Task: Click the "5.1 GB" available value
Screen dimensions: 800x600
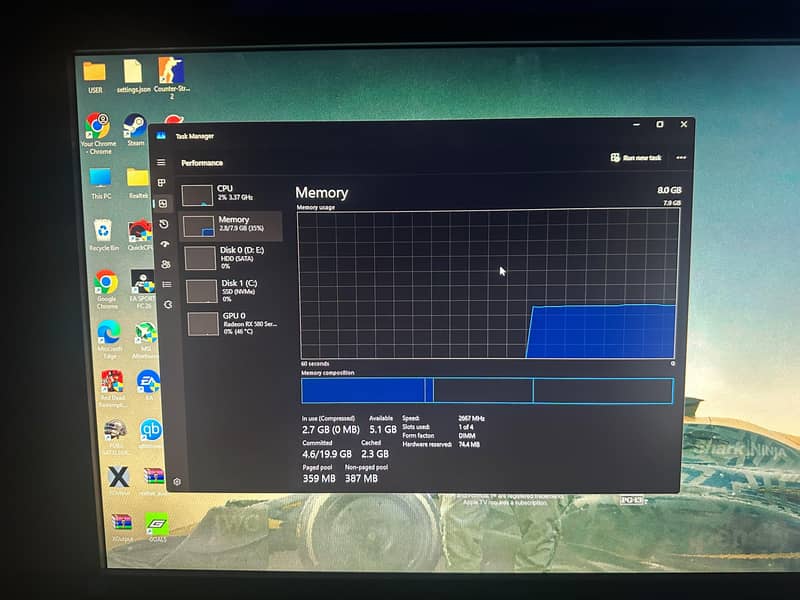Action: pos(383,430)
